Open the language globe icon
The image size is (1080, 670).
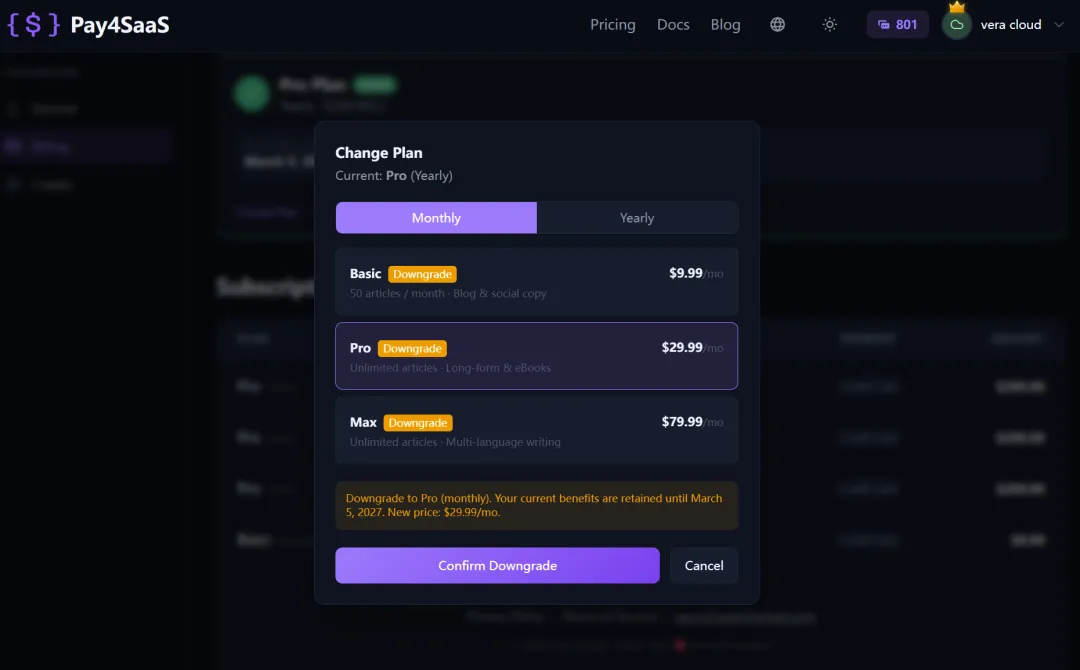pyautogui.click(x=777, y=25)
